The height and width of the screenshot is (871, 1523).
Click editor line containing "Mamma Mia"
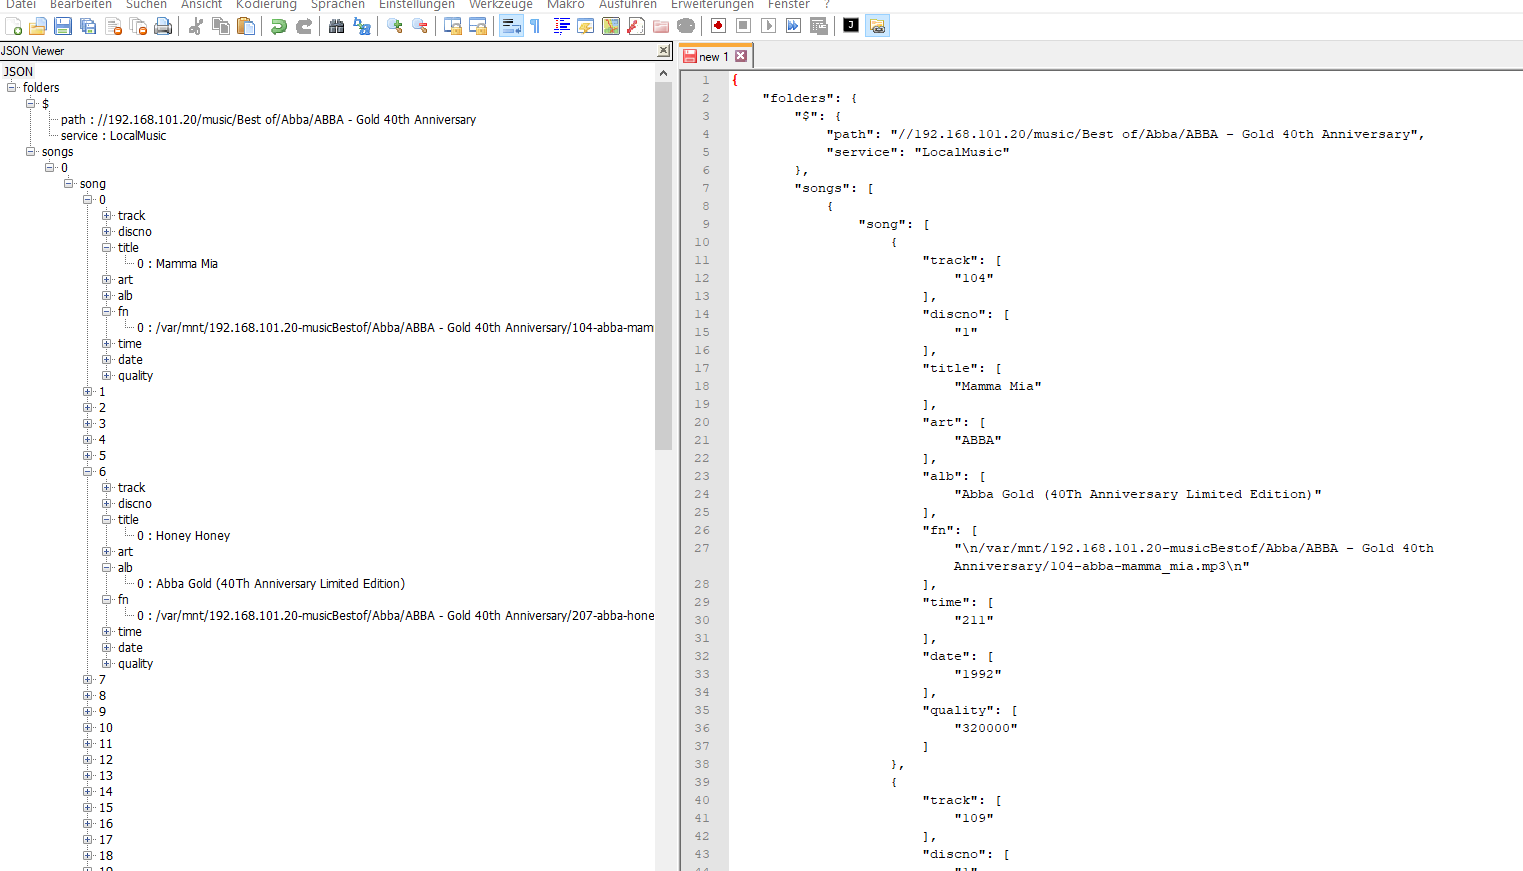[1000, 386]
